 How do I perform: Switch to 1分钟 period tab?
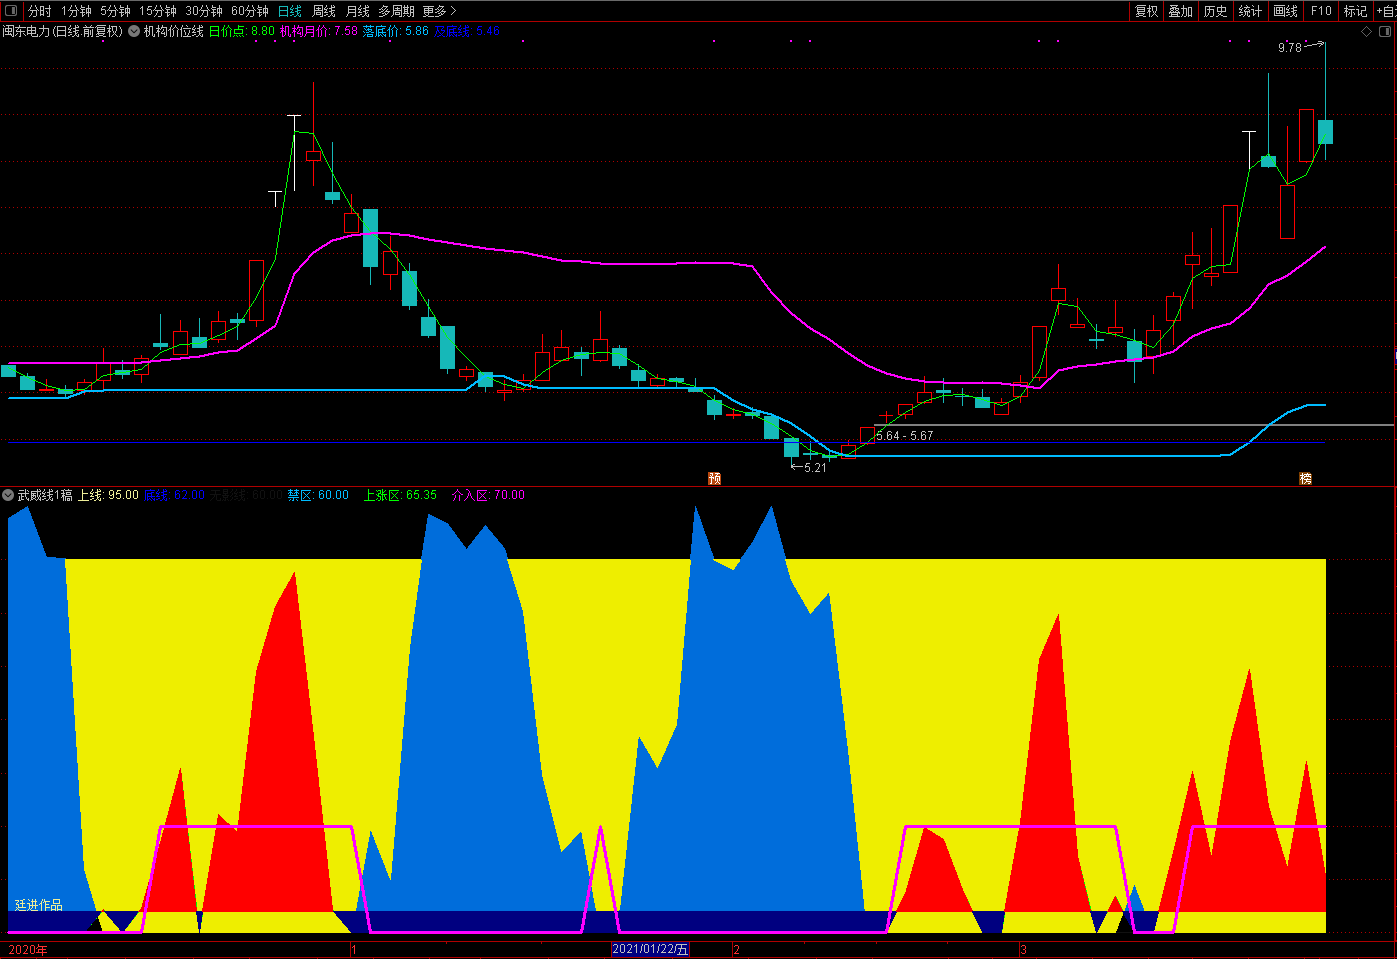point(76,11)
